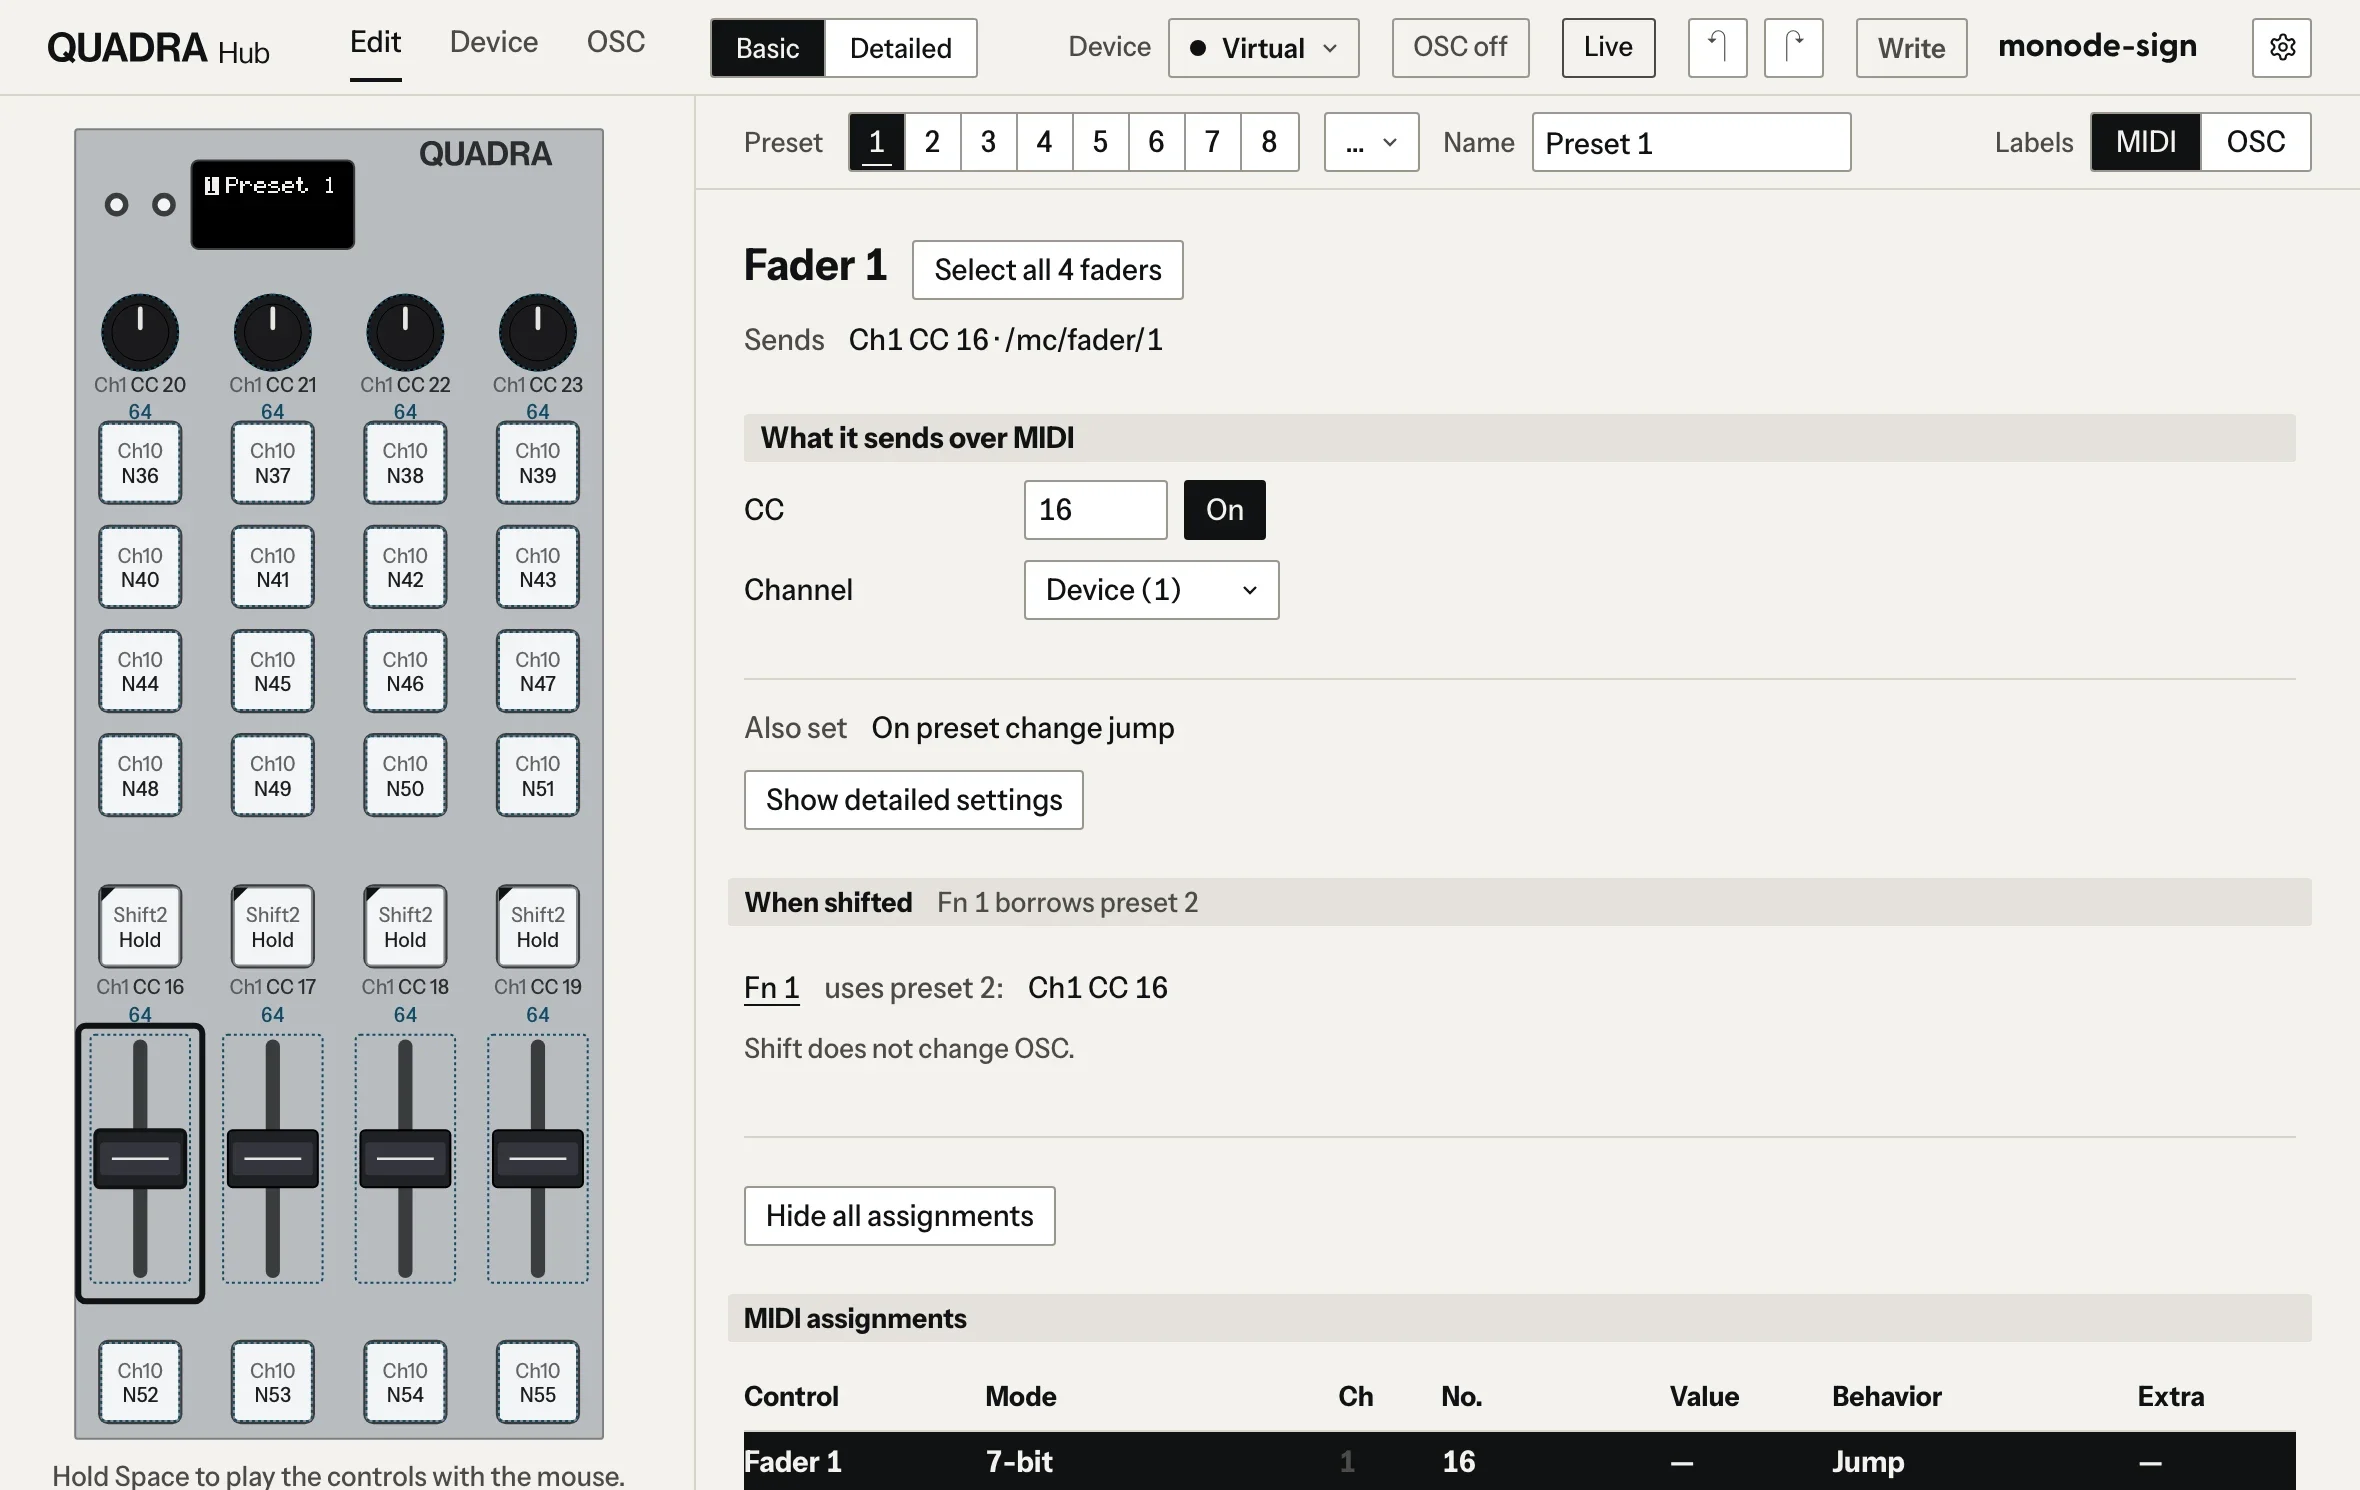This screenshot has width=2360, height=1490.
Task: Open the Virtual device dropdown
Action: click(1263, 48)
